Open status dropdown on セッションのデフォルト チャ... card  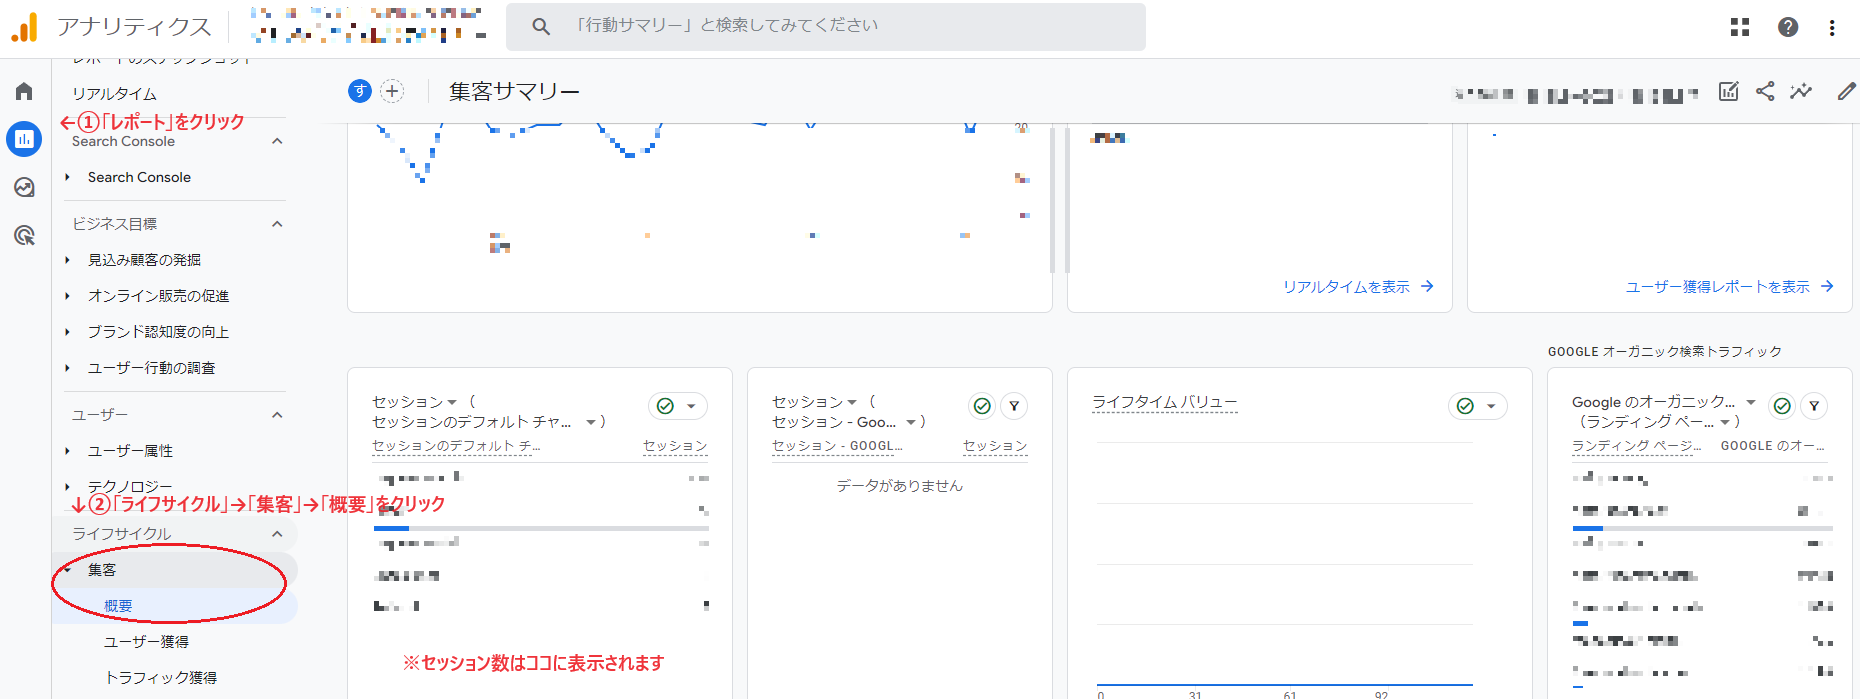pos(678,406)
